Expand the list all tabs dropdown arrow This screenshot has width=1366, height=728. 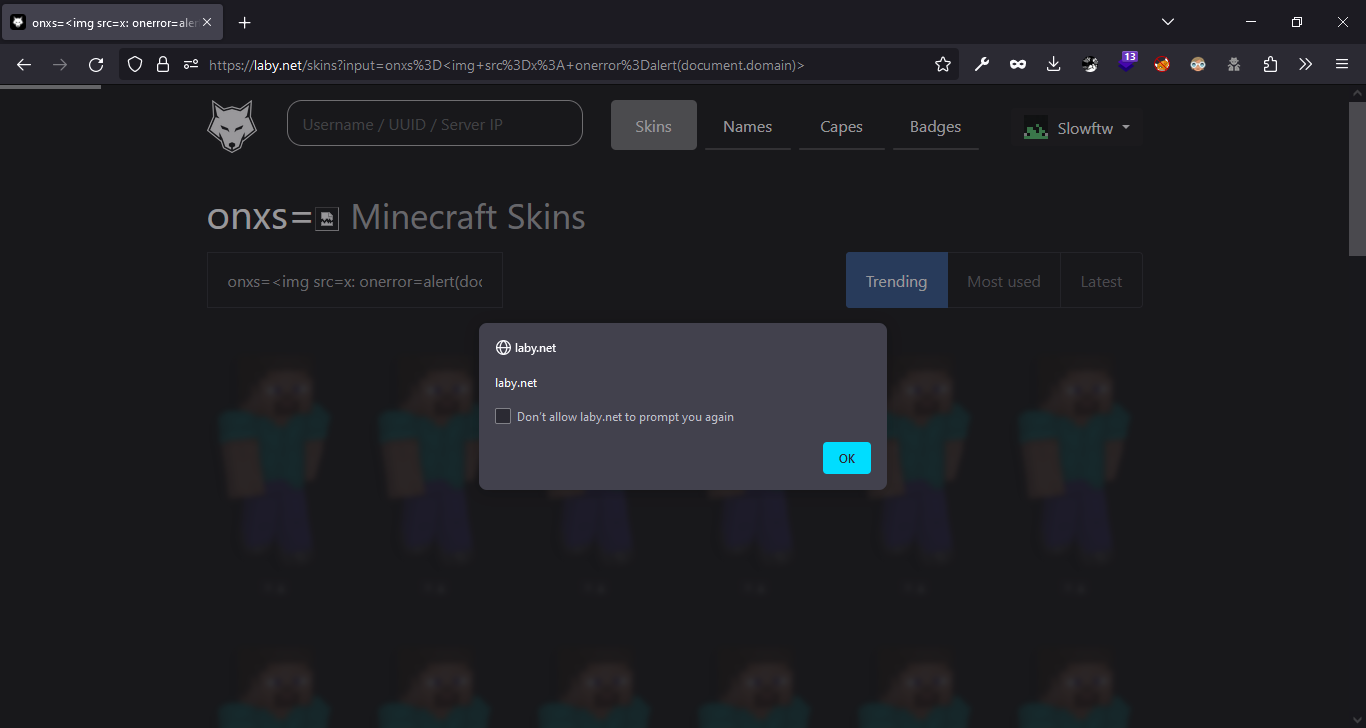point(1167,22)
